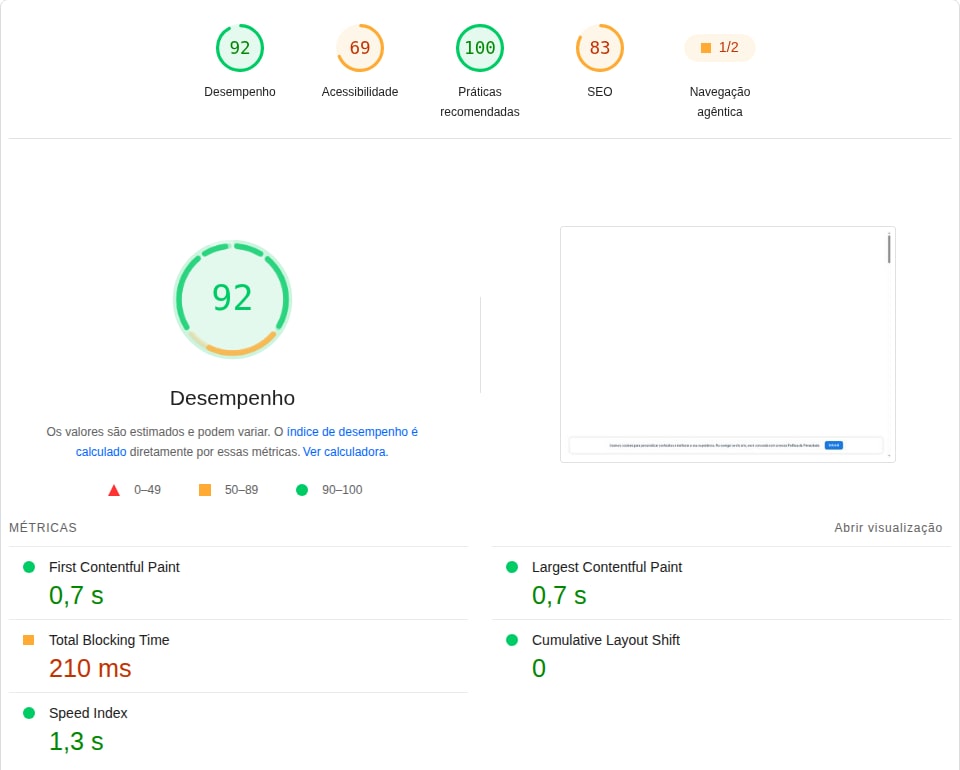
Task: Click the 0,7 s Largest Contentful Paint value
Action: pos(559,596)
